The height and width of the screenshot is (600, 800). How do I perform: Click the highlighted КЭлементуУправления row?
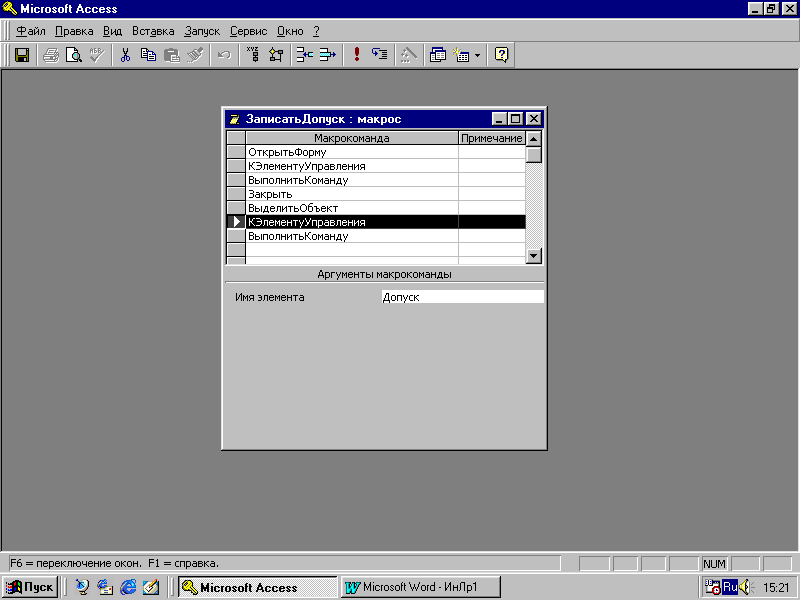click(x=352, y=222)
